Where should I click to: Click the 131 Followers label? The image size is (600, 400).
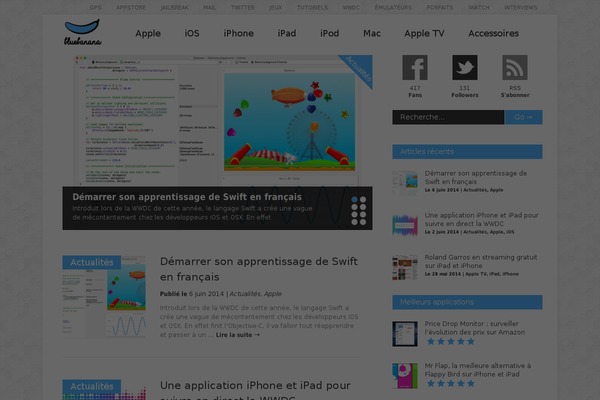tap(465, 91)
